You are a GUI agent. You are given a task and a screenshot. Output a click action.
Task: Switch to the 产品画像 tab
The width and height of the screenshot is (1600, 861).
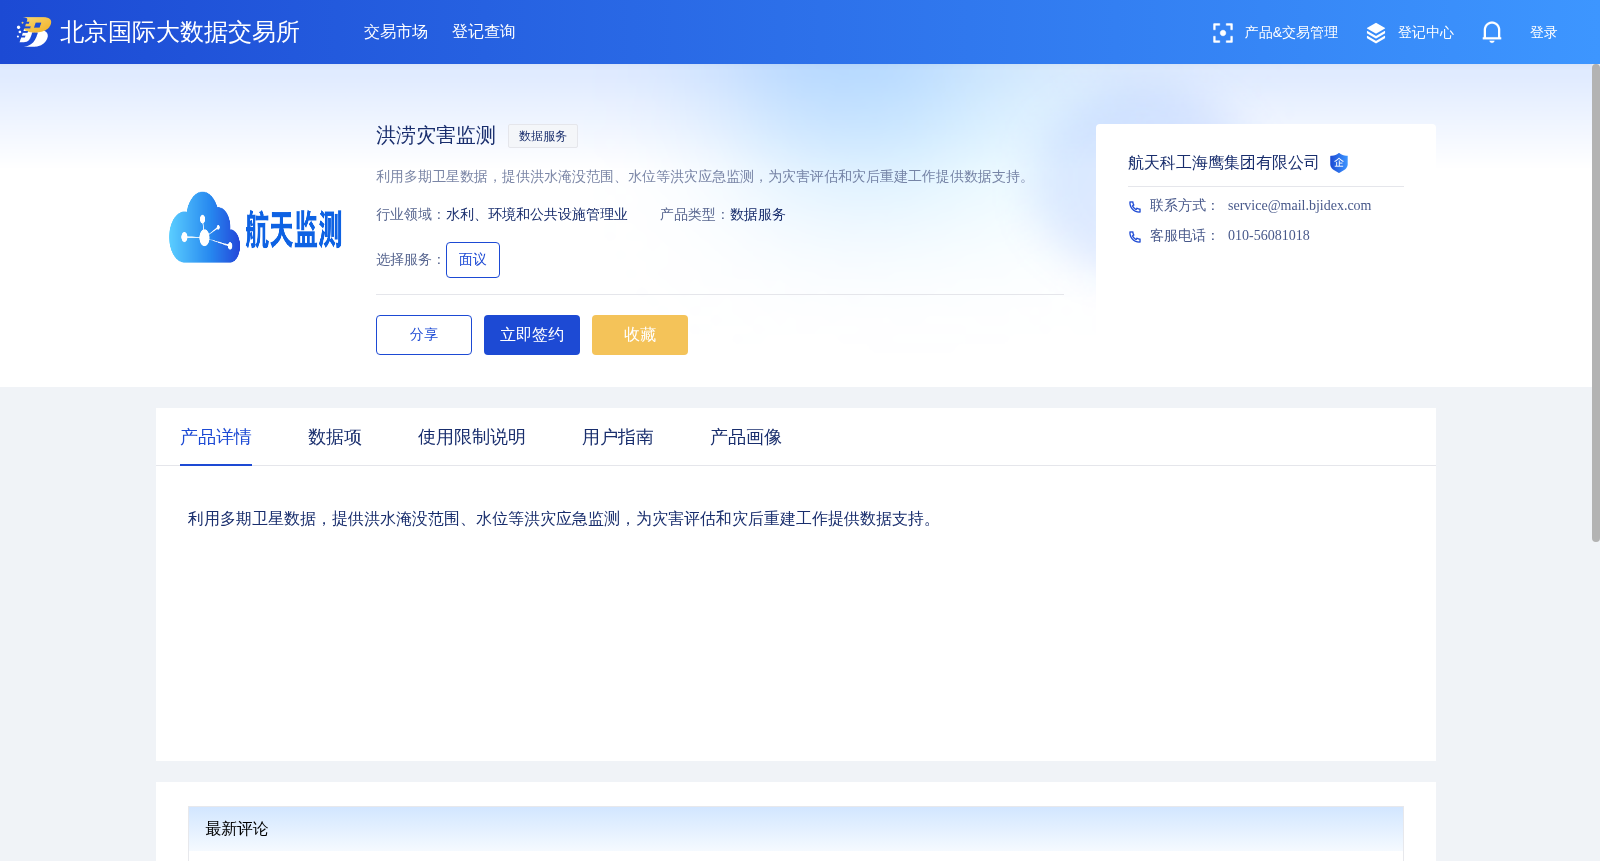tap(746, 437)
